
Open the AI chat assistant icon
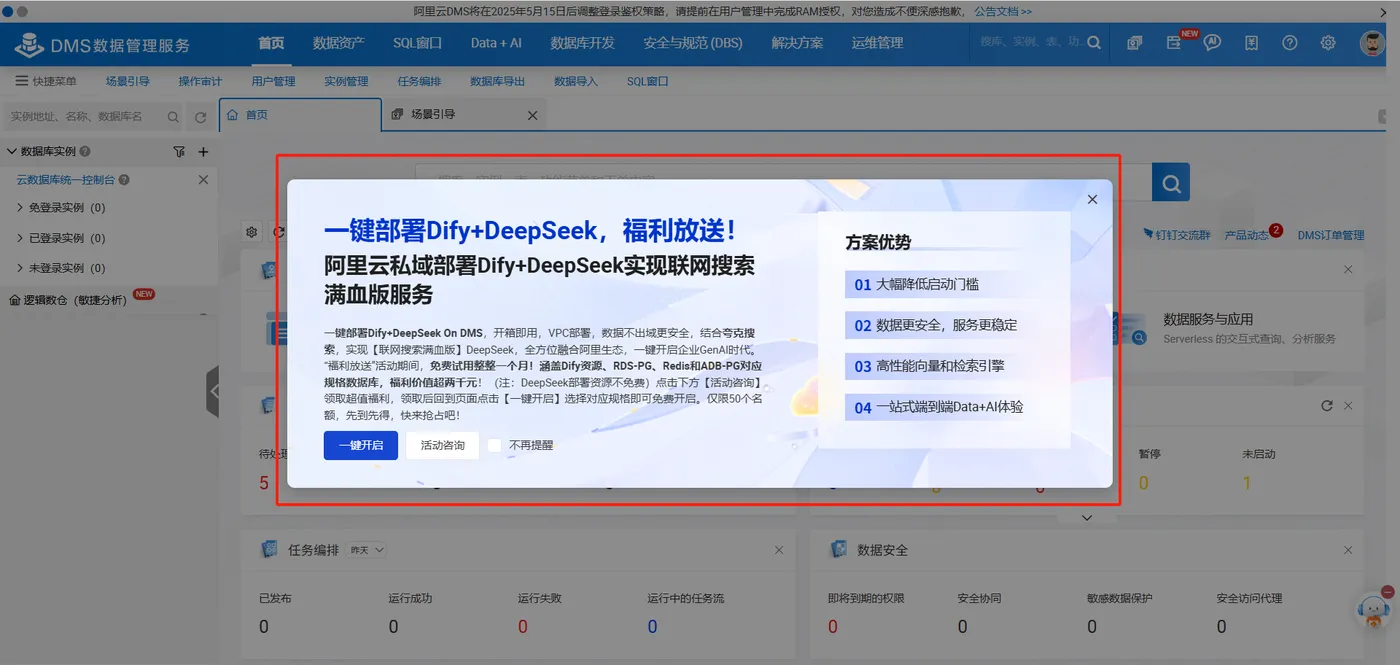(1212, 43)
